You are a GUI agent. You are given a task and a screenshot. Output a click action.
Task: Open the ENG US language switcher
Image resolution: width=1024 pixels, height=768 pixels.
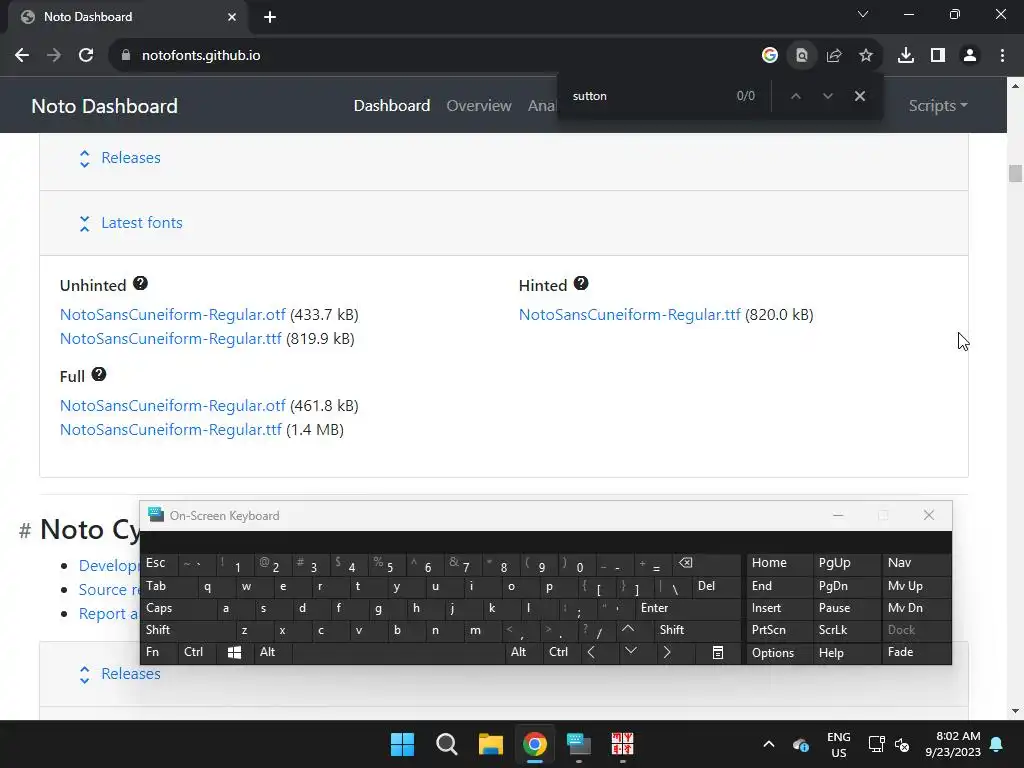tap(839, 744)
